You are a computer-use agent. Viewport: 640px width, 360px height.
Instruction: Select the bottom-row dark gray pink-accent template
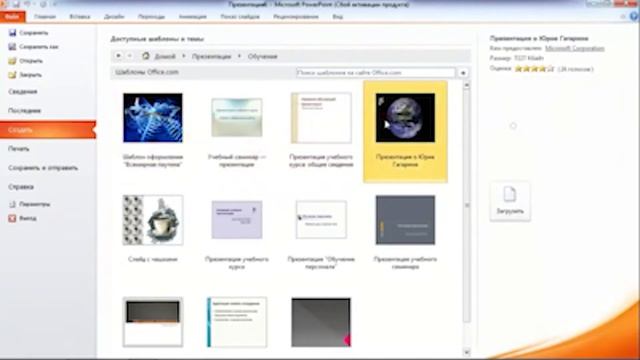(321, 322)
